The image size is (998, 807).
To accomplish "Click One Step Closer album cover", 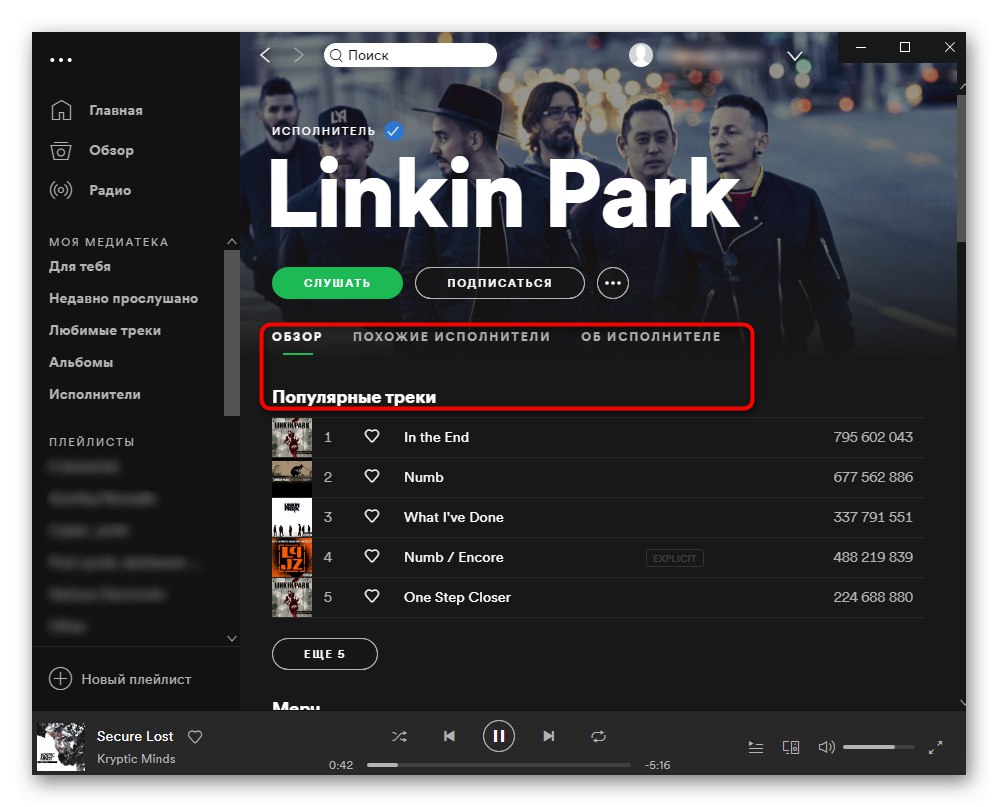I will (x=292, y=597).
